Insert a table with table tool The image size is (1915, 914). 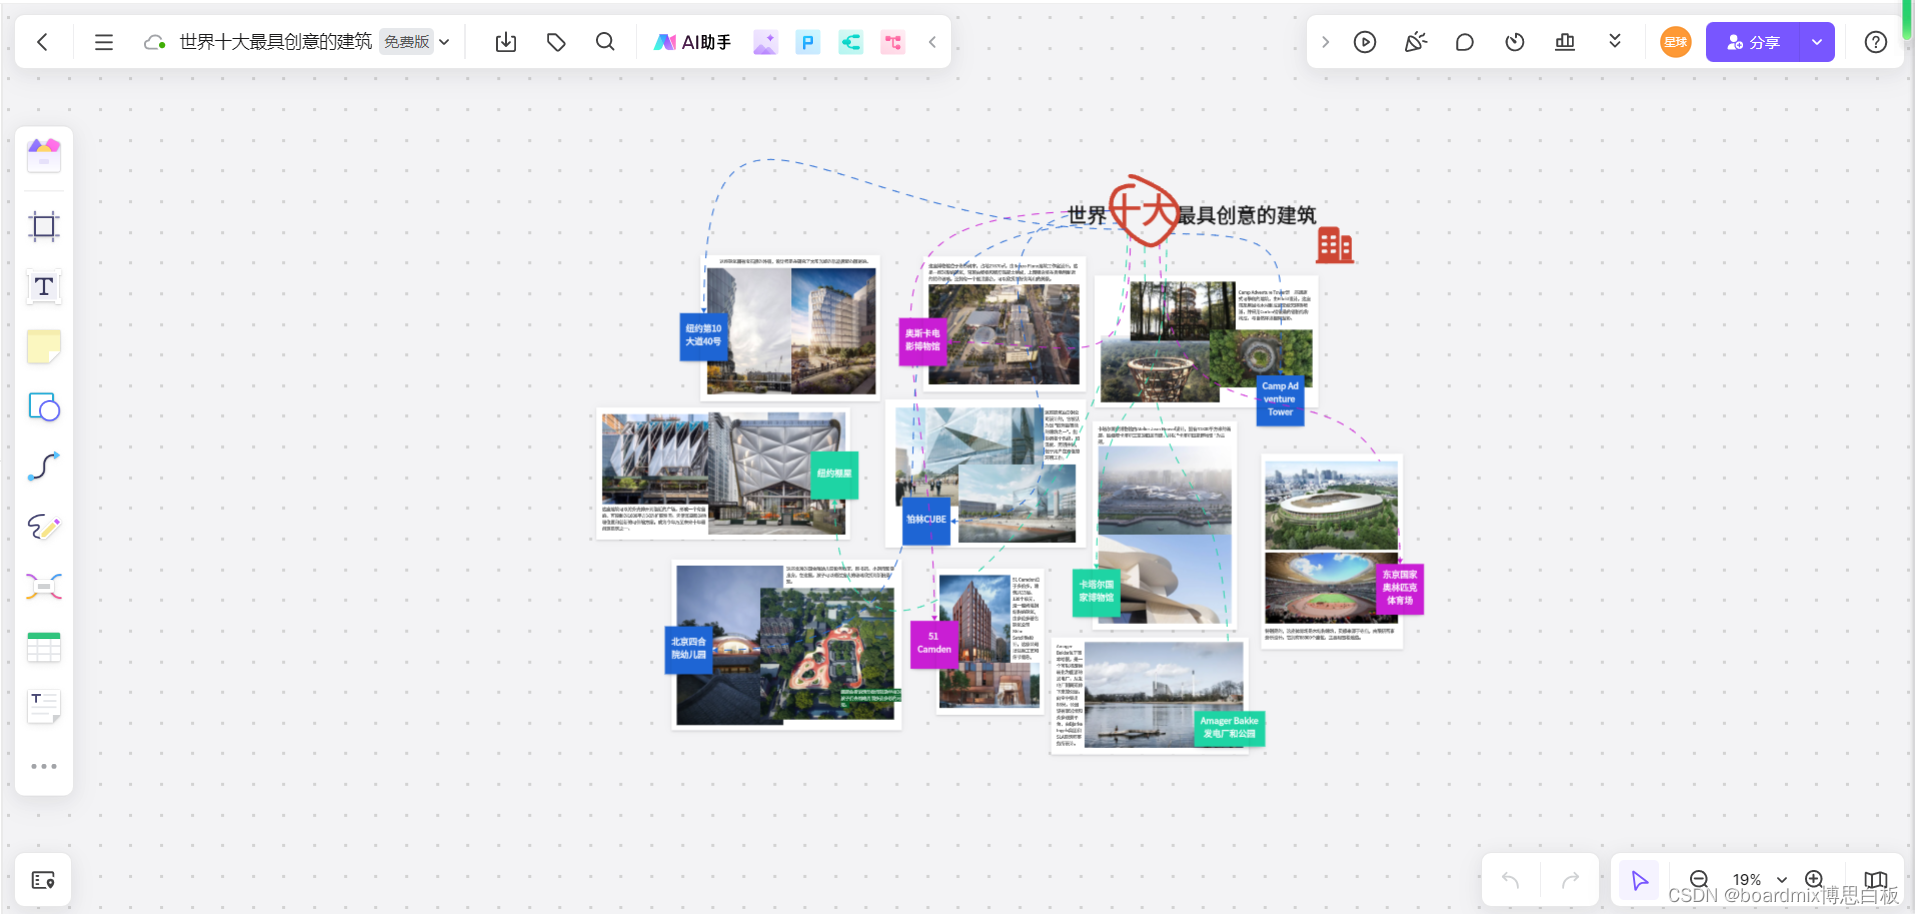click(x=44, y=647)
